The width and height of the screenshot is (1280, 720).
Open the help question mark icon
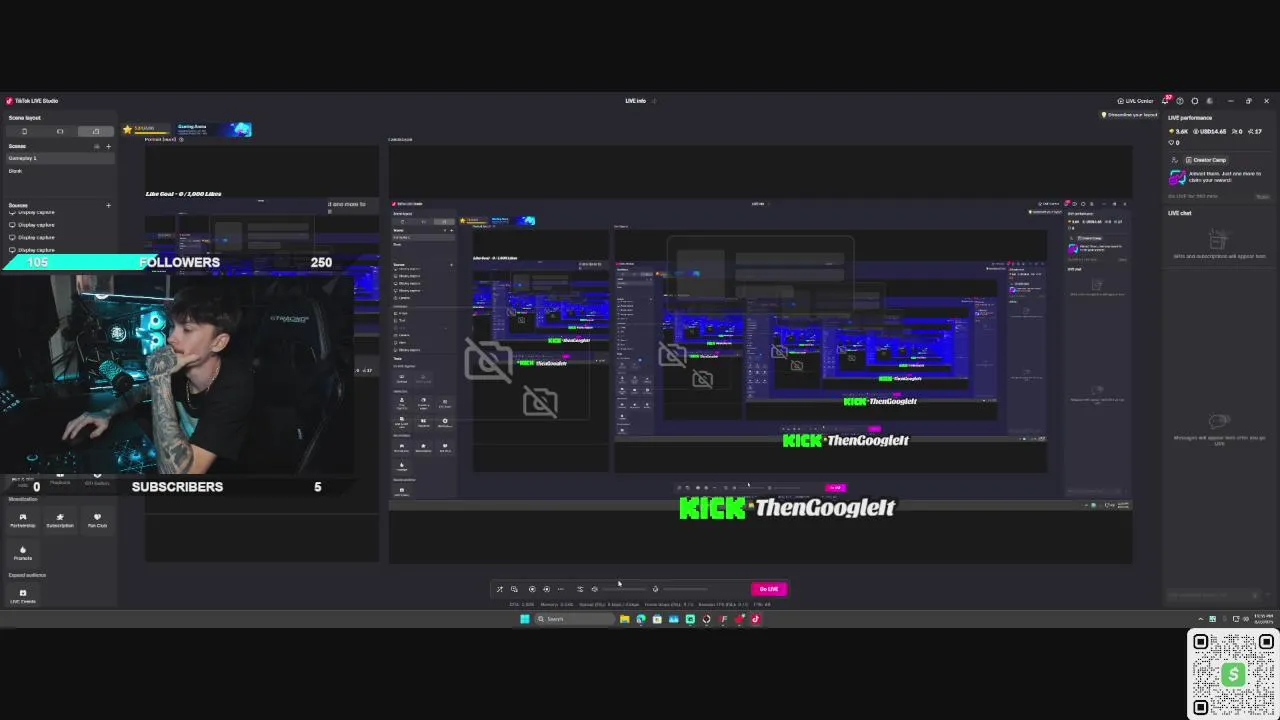pyautogui.click(x=1180, y=101)
